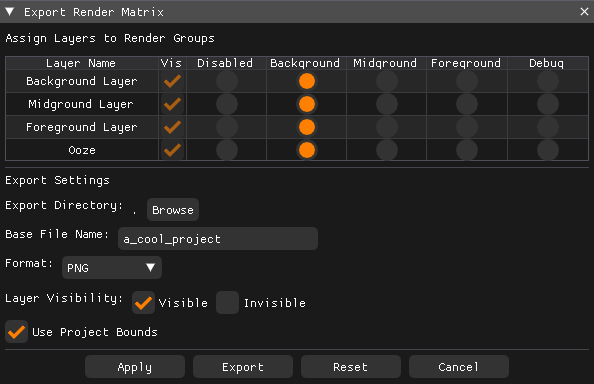Viewport: 594px width, 384px height.
Task: Select the Midground Layer name cell
Action: [81, 104]
